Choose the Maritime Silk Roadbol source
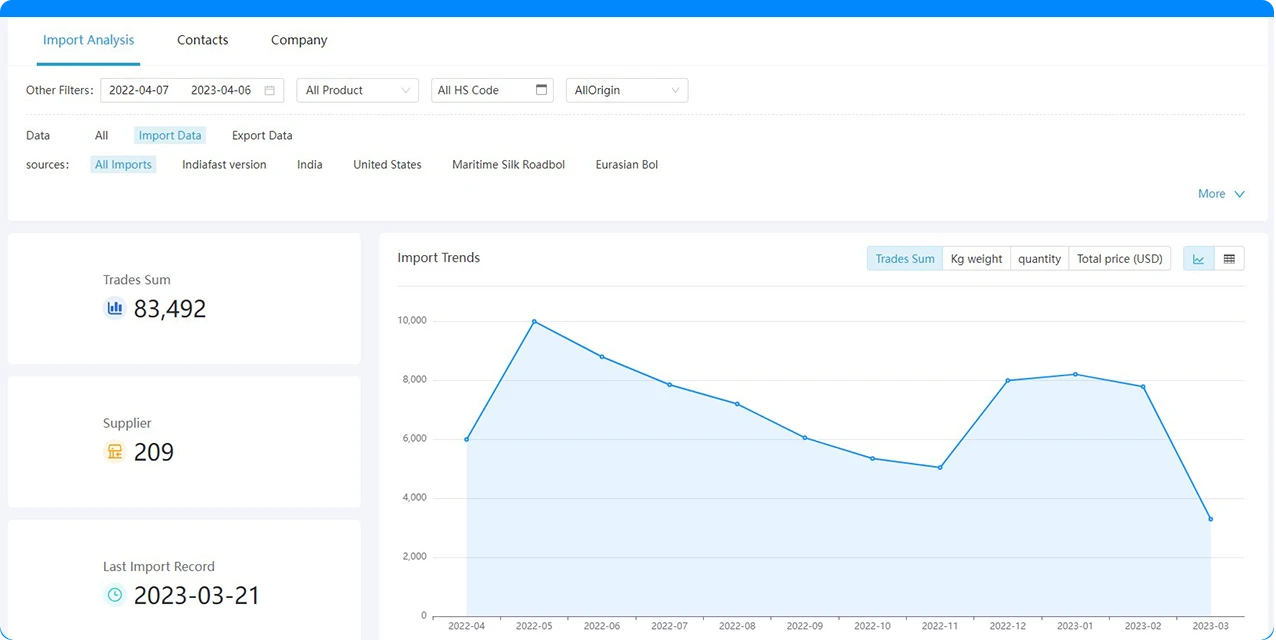The height and width of the screenshot is (640, 1276). [x=508, y=164]
